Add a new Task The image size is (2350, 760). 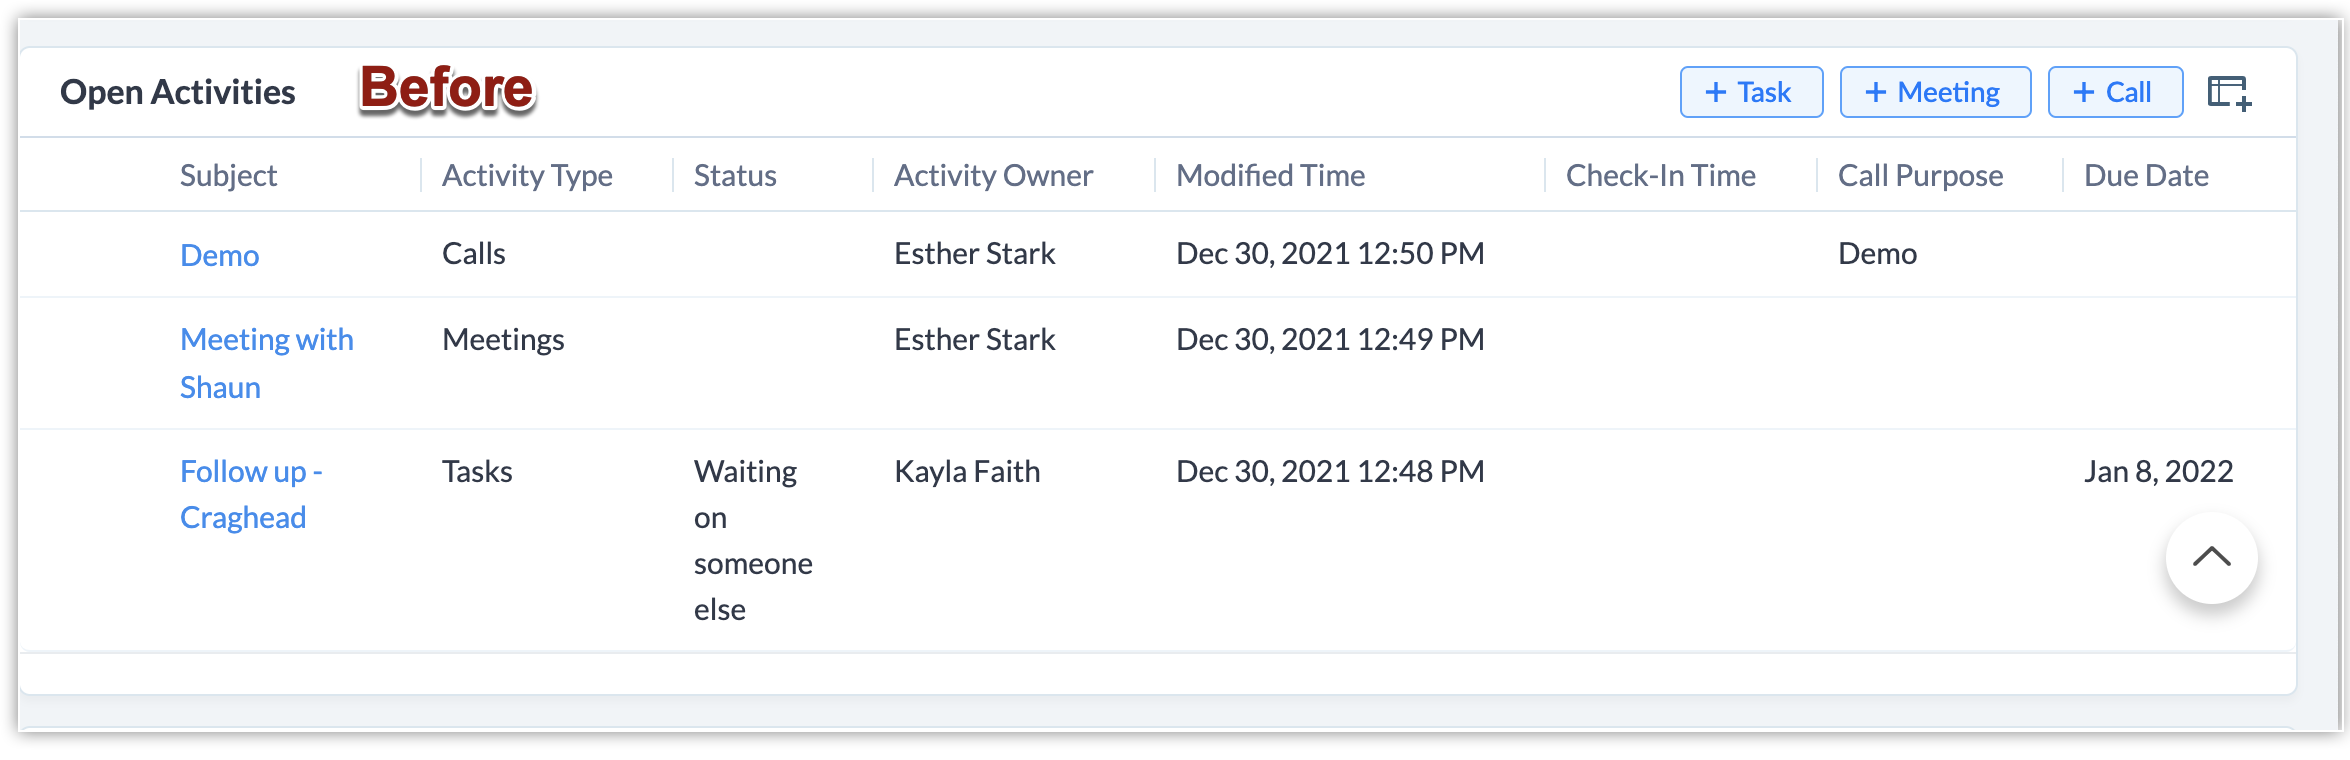tap(1751, 92)
